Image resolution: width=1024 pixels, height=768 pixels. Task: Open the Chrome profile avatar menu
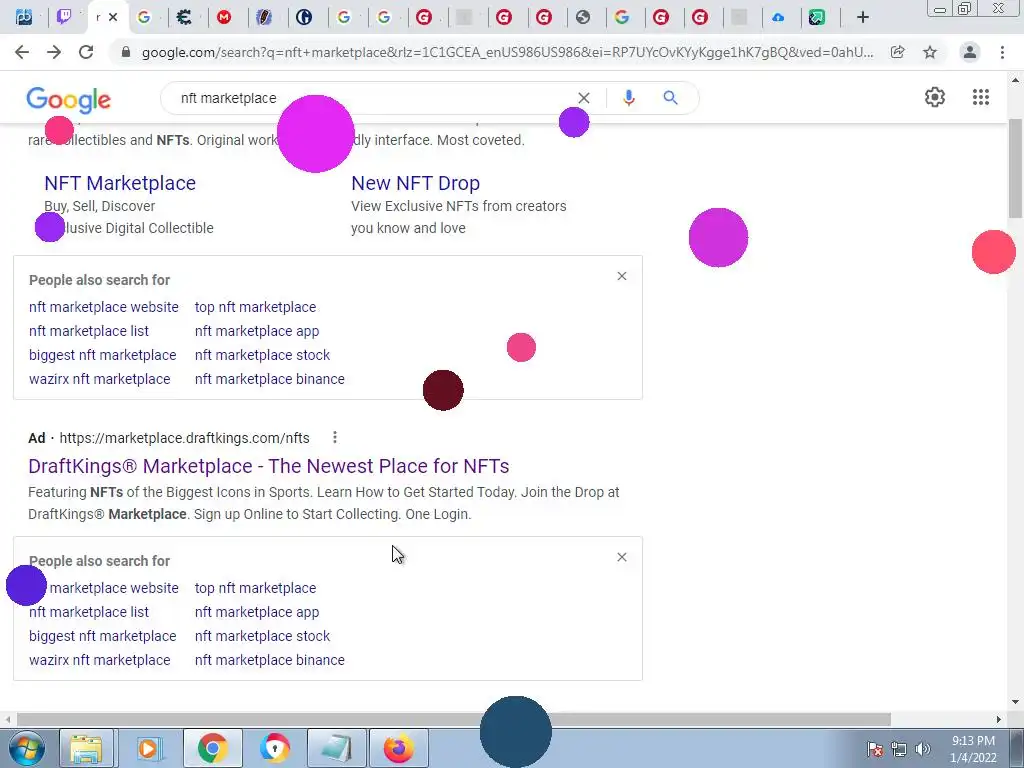pos(970,52)
